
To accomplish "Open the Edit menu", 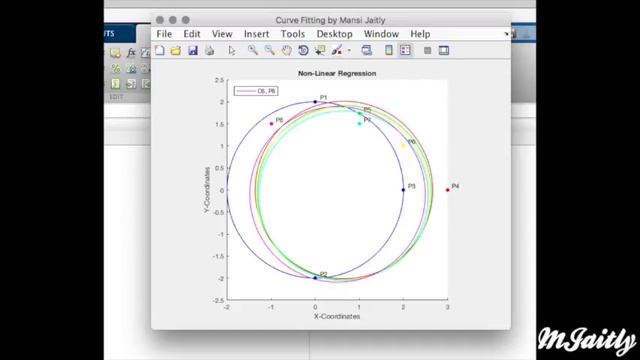I will coord(191,34).
